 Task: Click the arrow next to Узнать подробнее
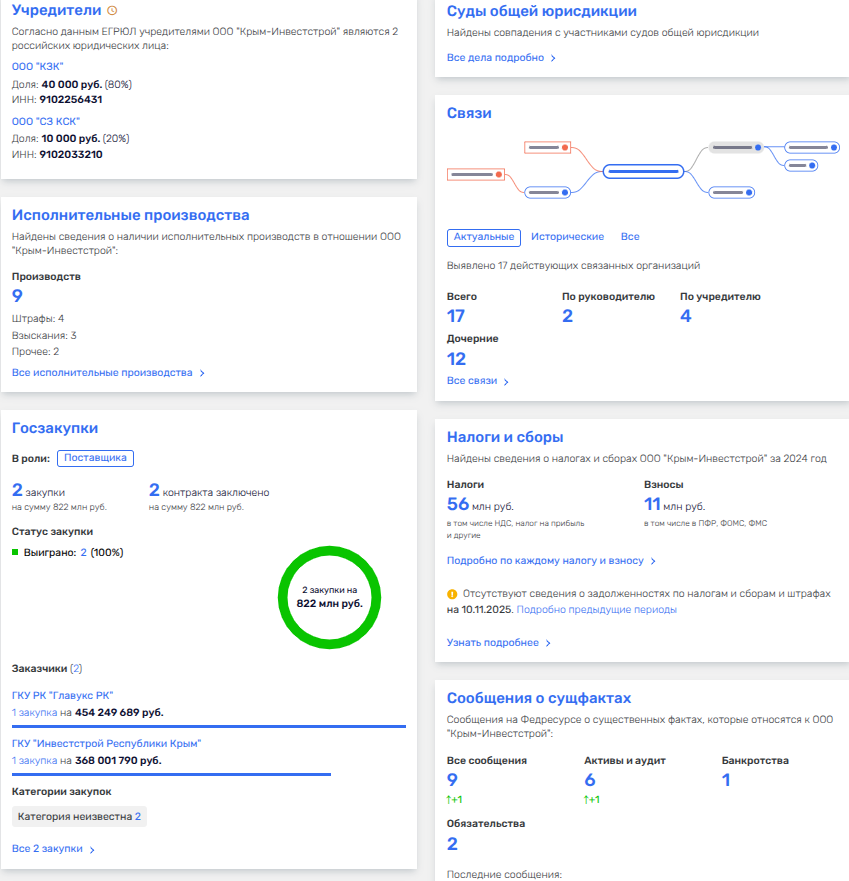pos(548,643)
